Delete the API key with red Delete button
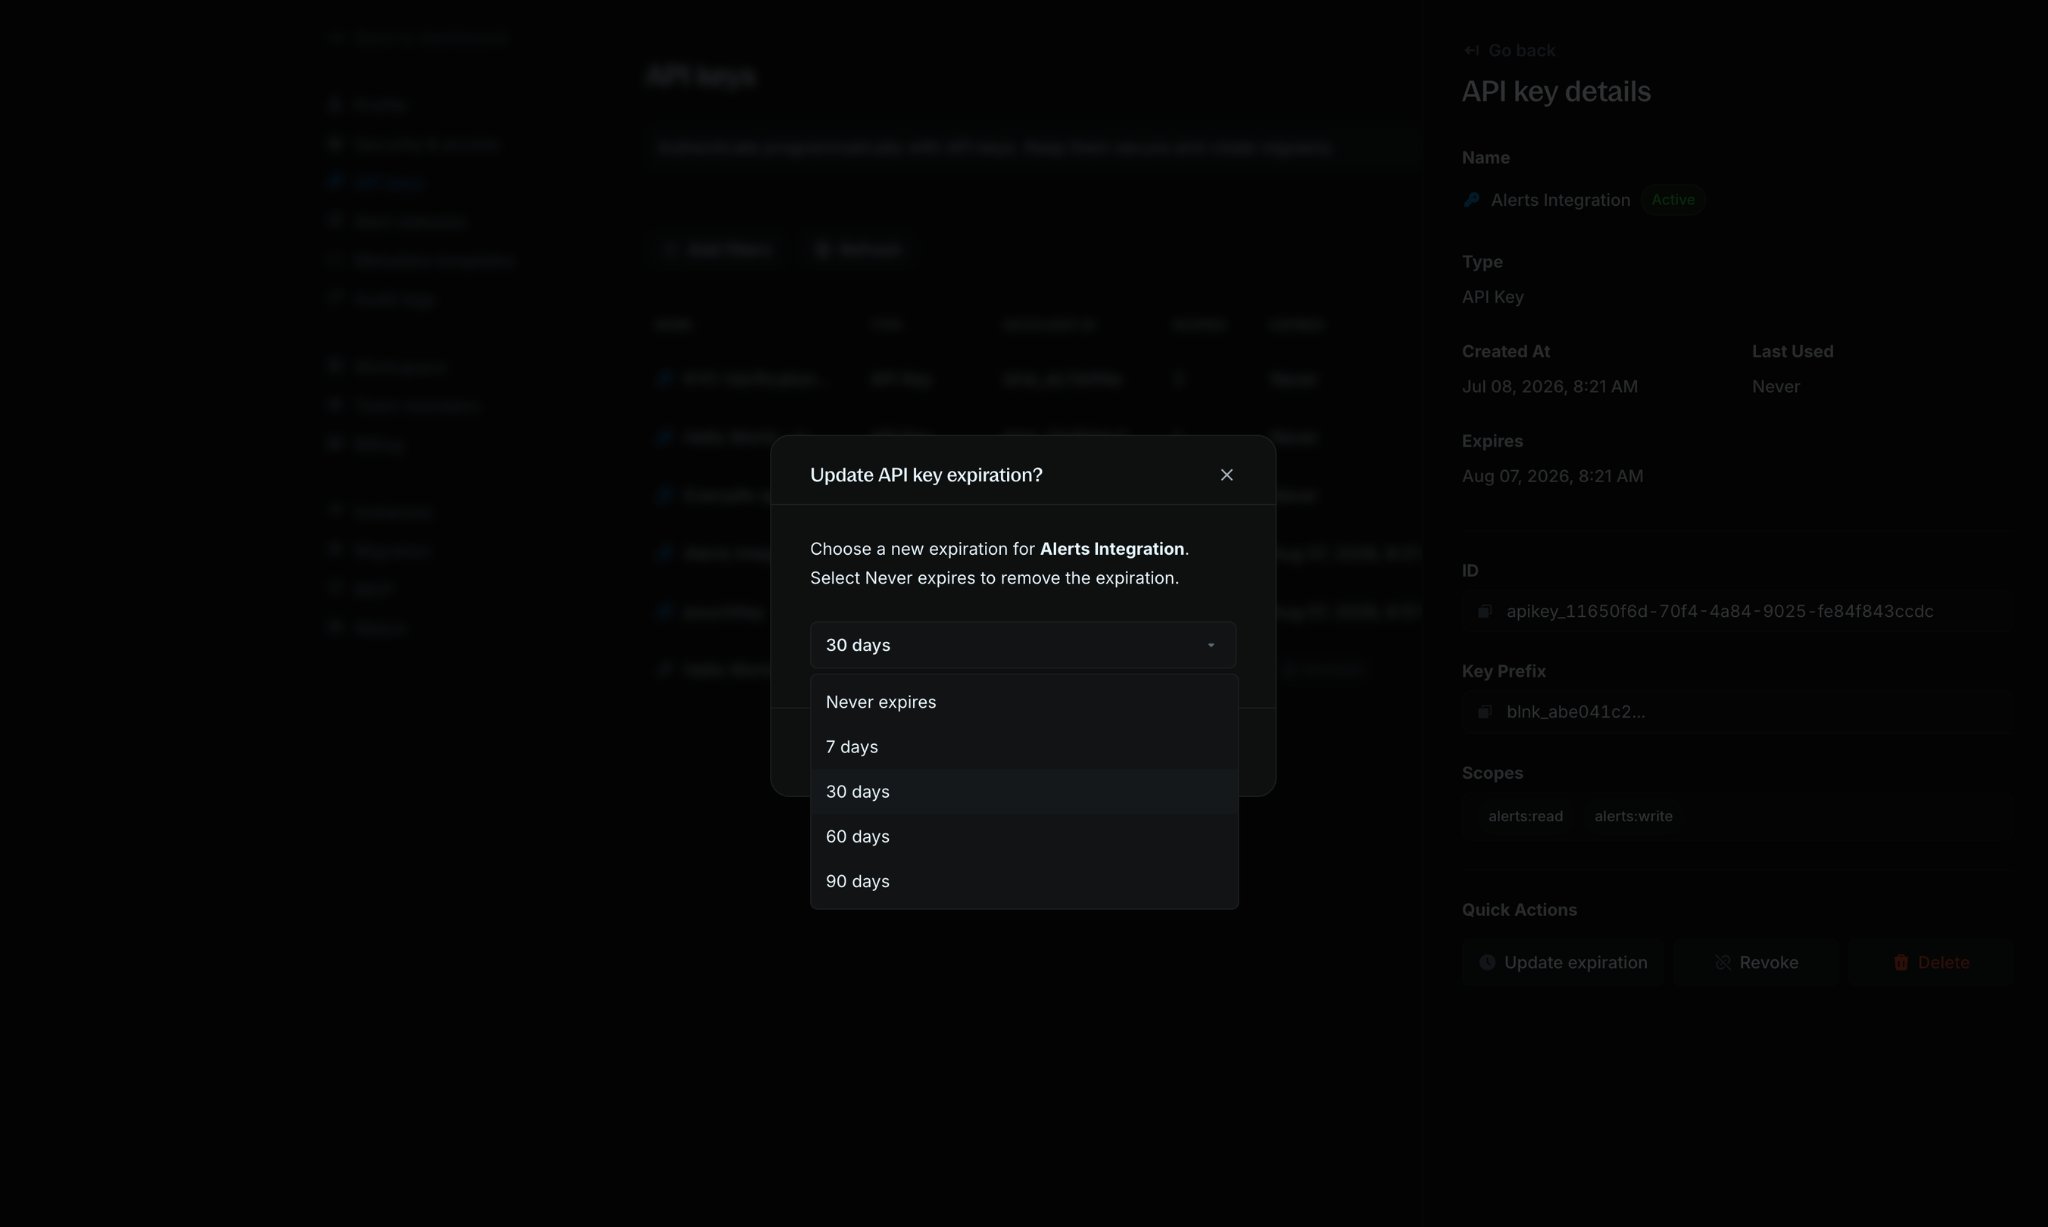2048x1227 pixels. coord(1931,963)
